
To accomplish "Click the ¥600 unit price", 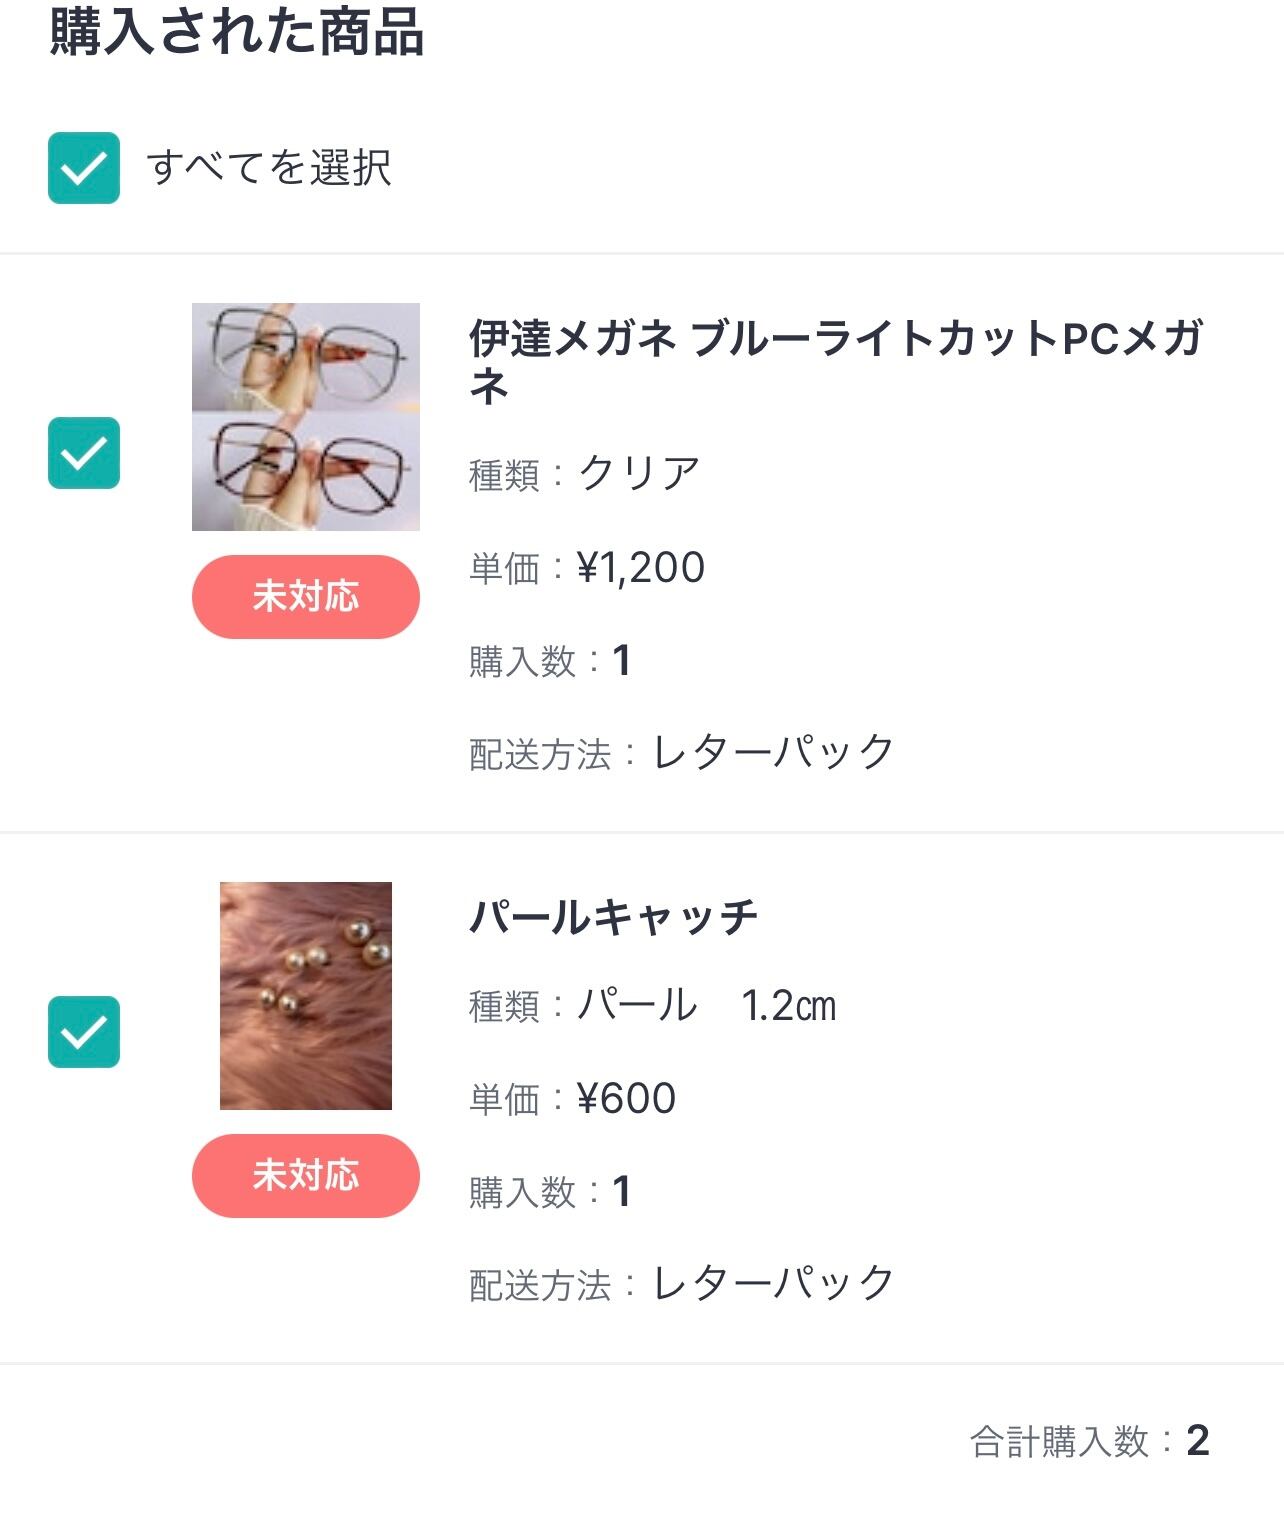I will point(627,1099).
